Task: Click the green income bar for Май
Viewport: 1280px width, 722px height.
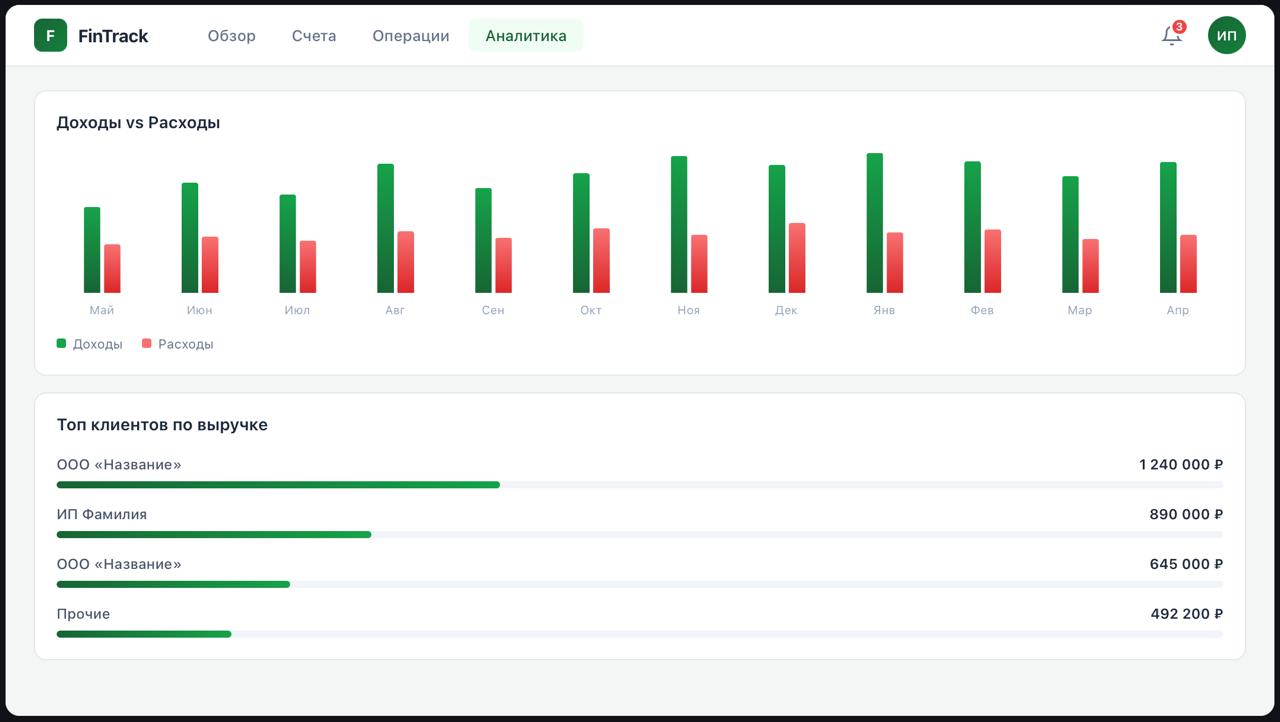Action: (92, 250)
